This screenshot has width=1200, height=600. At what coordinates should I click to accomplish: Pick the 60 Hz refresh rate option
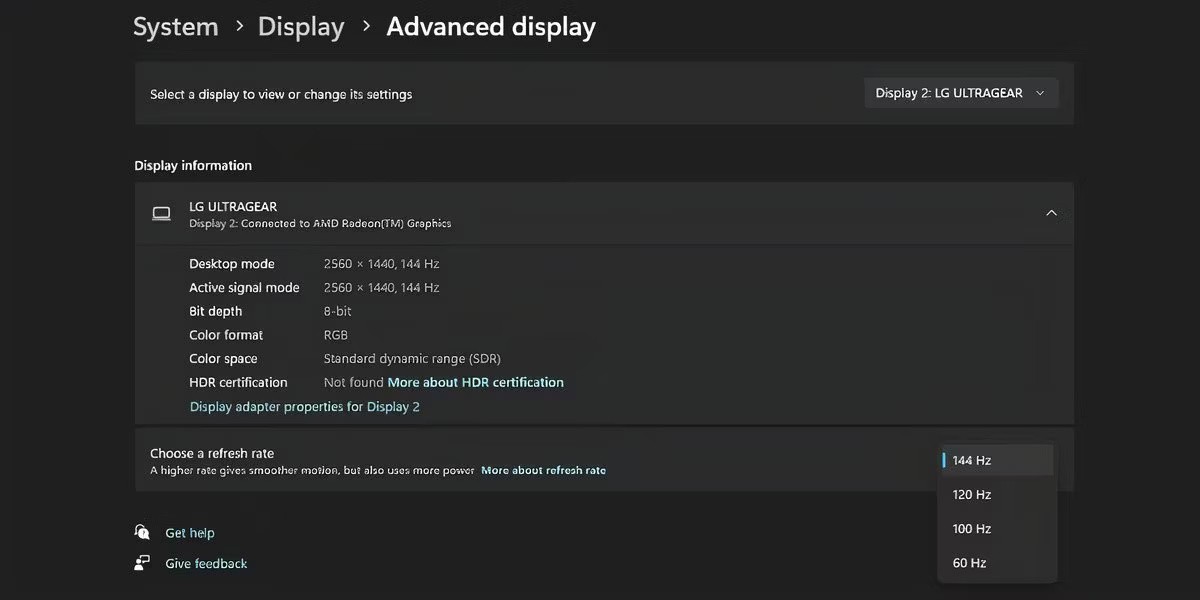pos(997,562)
